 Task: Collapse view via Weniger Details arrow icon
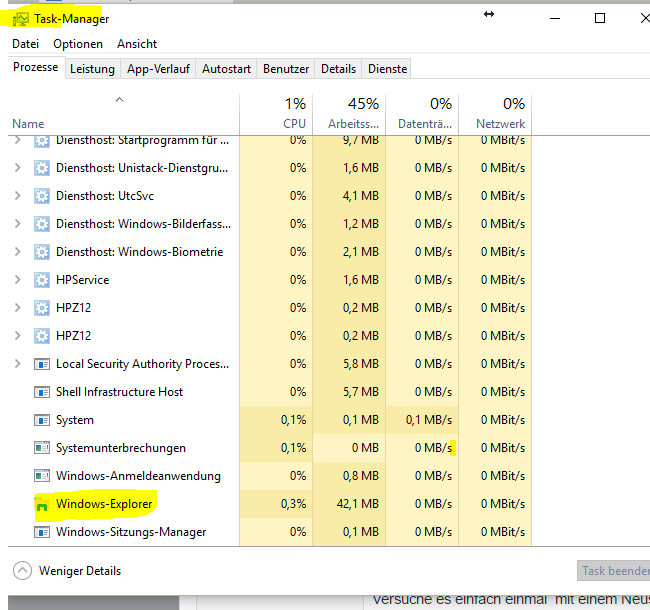[22, 571]
